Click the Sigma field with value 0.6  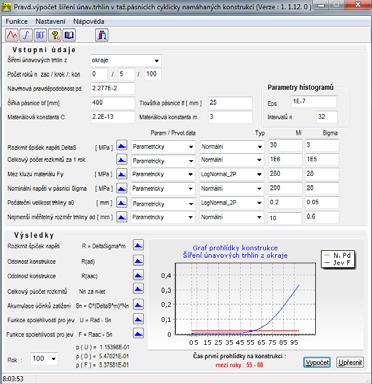(x=322, y=217)
